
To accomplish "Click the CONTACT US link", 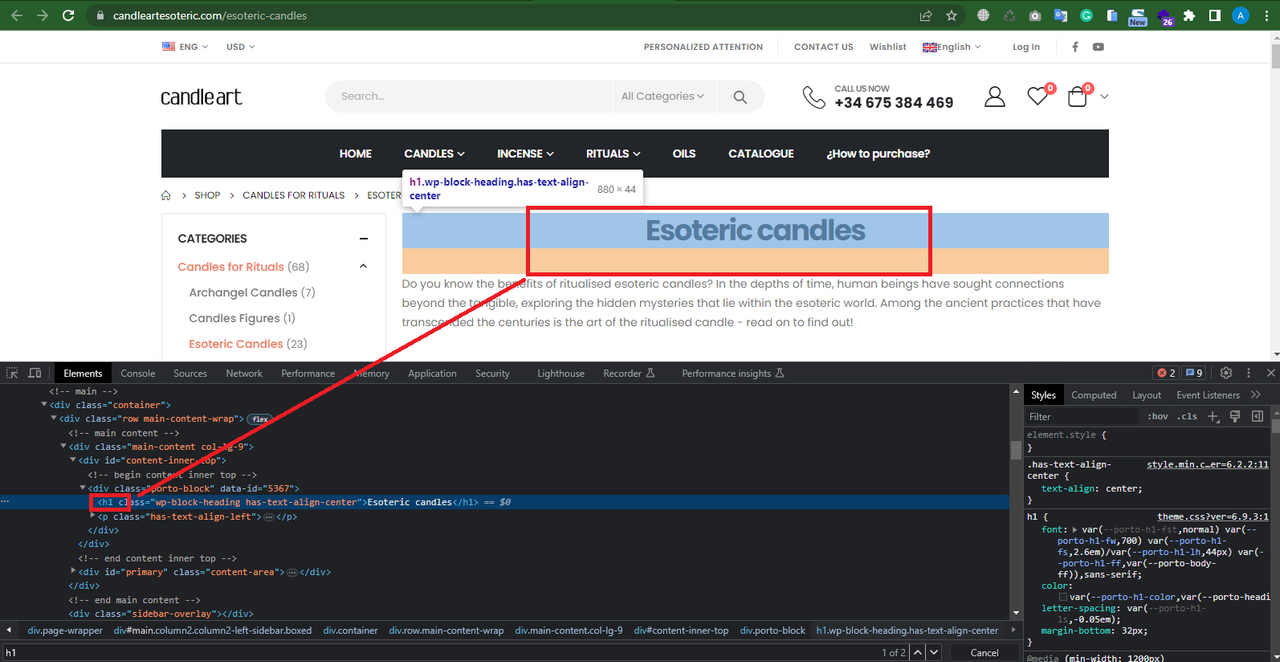I will (x=824, y=47).
